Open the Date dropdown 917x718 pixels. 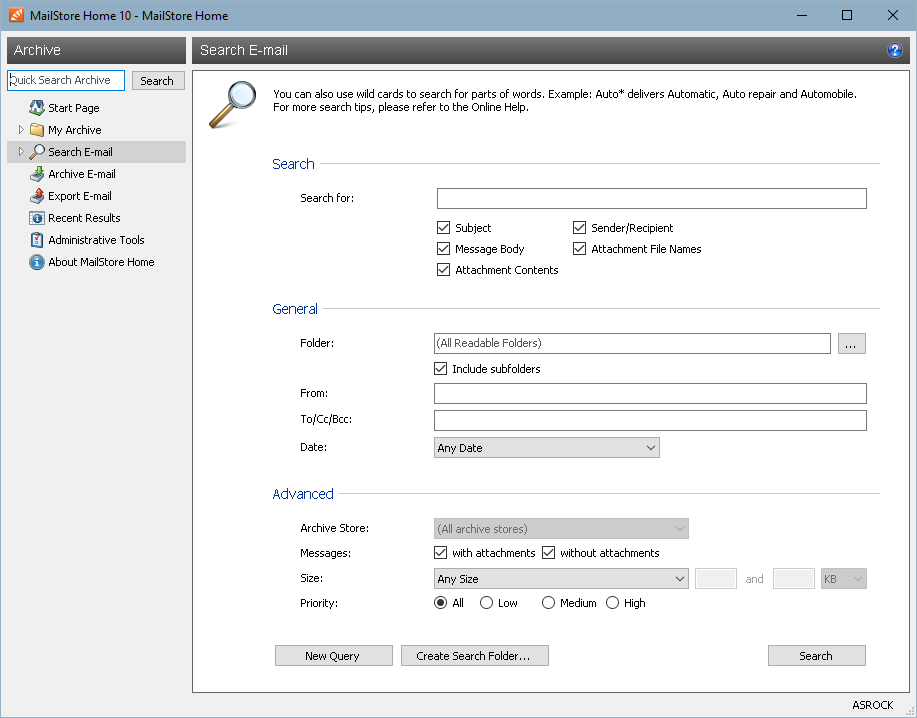(x=546, y=448)
